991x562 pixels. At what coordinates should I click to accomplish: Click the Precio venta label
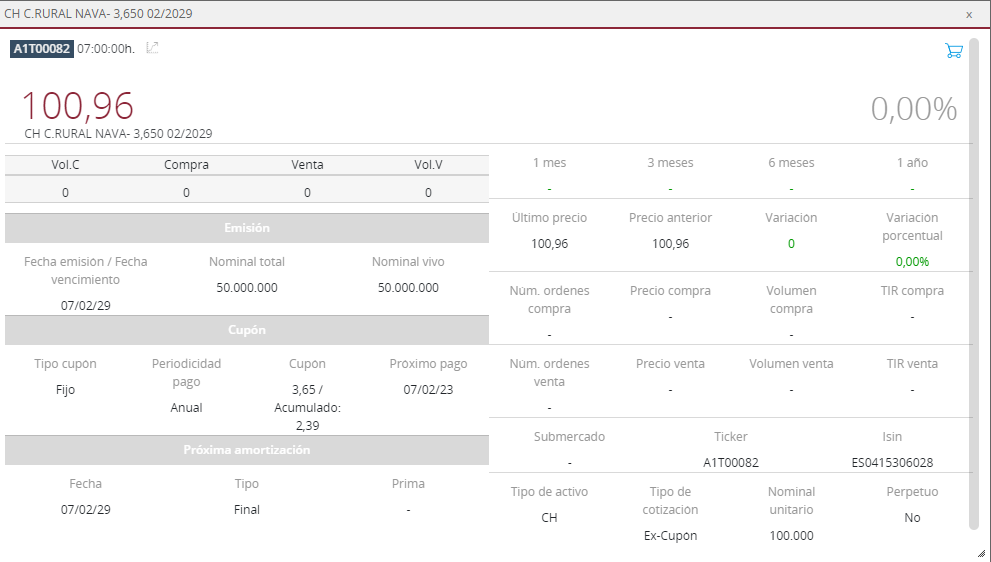tap(670, 364)
